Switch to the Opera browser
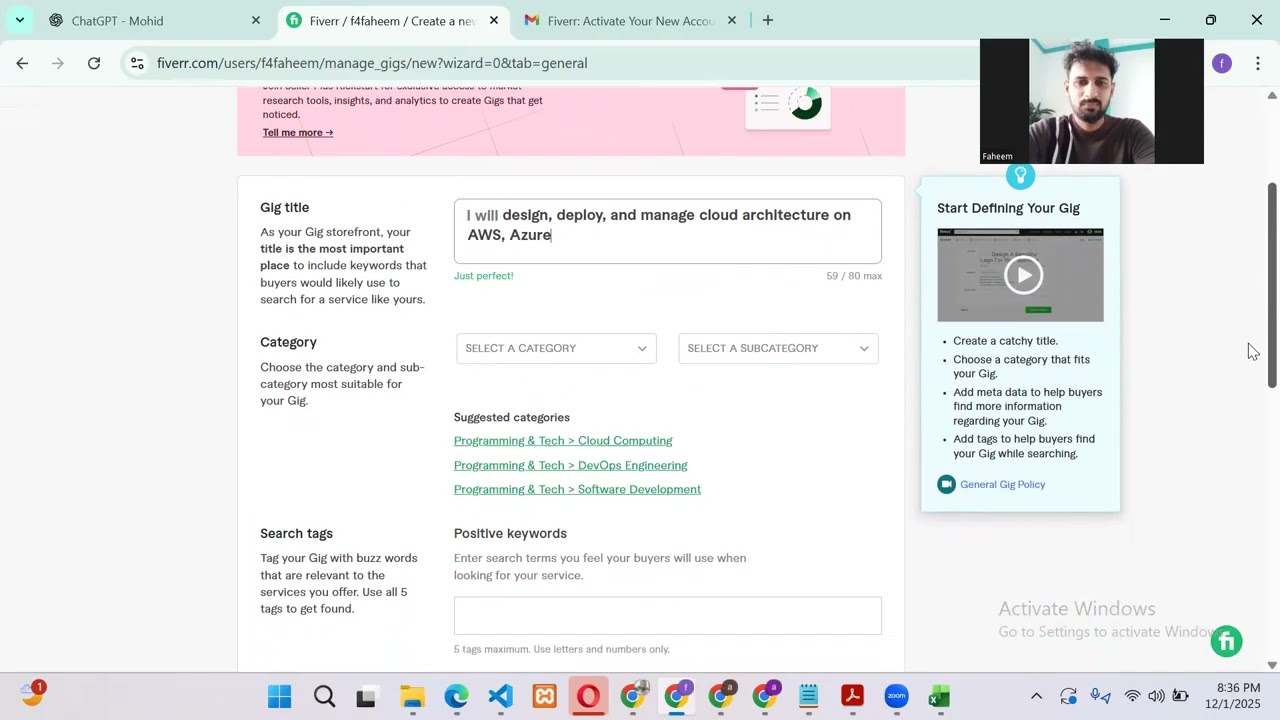 588,697
